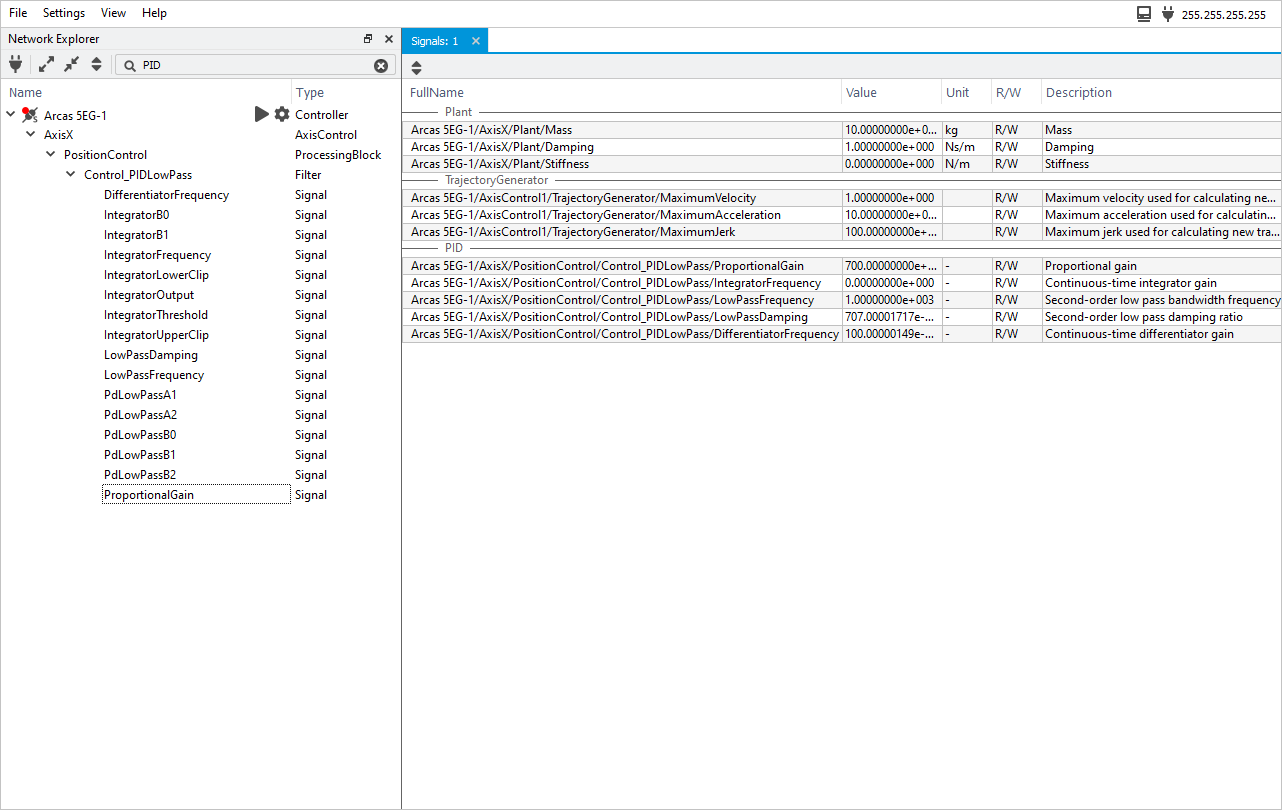This screenshot has width=1282, height=810.
Task: Click the plug icon beside the IP address
Action: click(x=1167, y=14)
